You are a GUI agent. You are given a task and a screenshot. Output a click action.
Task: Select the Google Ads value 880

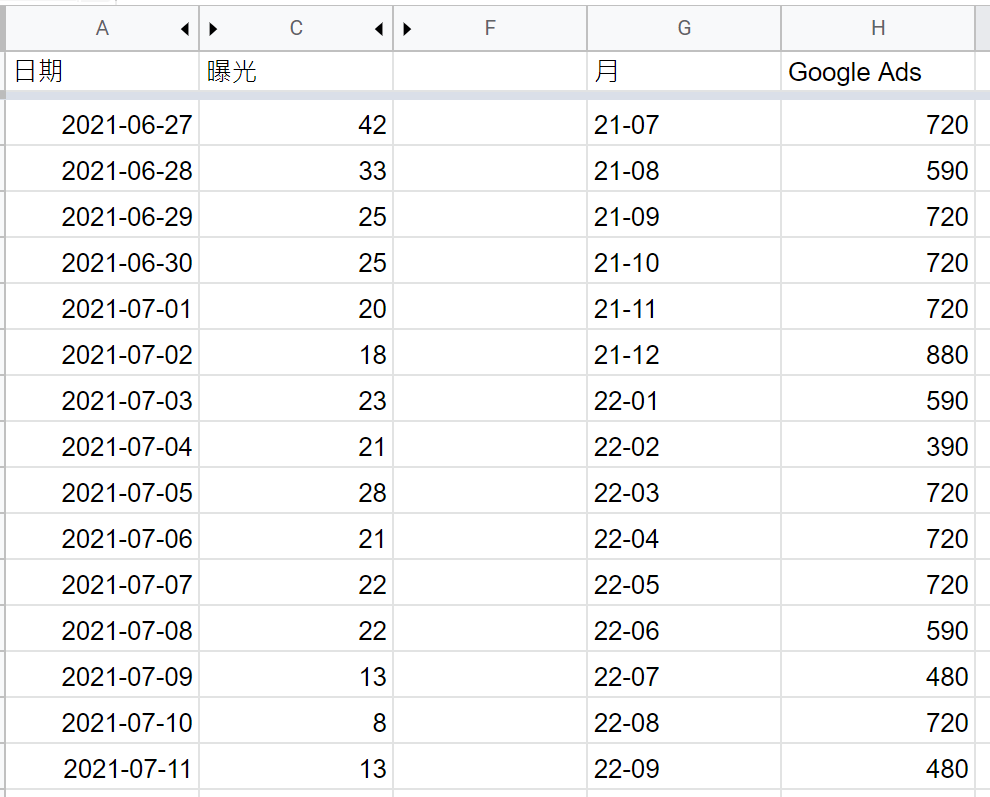[877, 355]
